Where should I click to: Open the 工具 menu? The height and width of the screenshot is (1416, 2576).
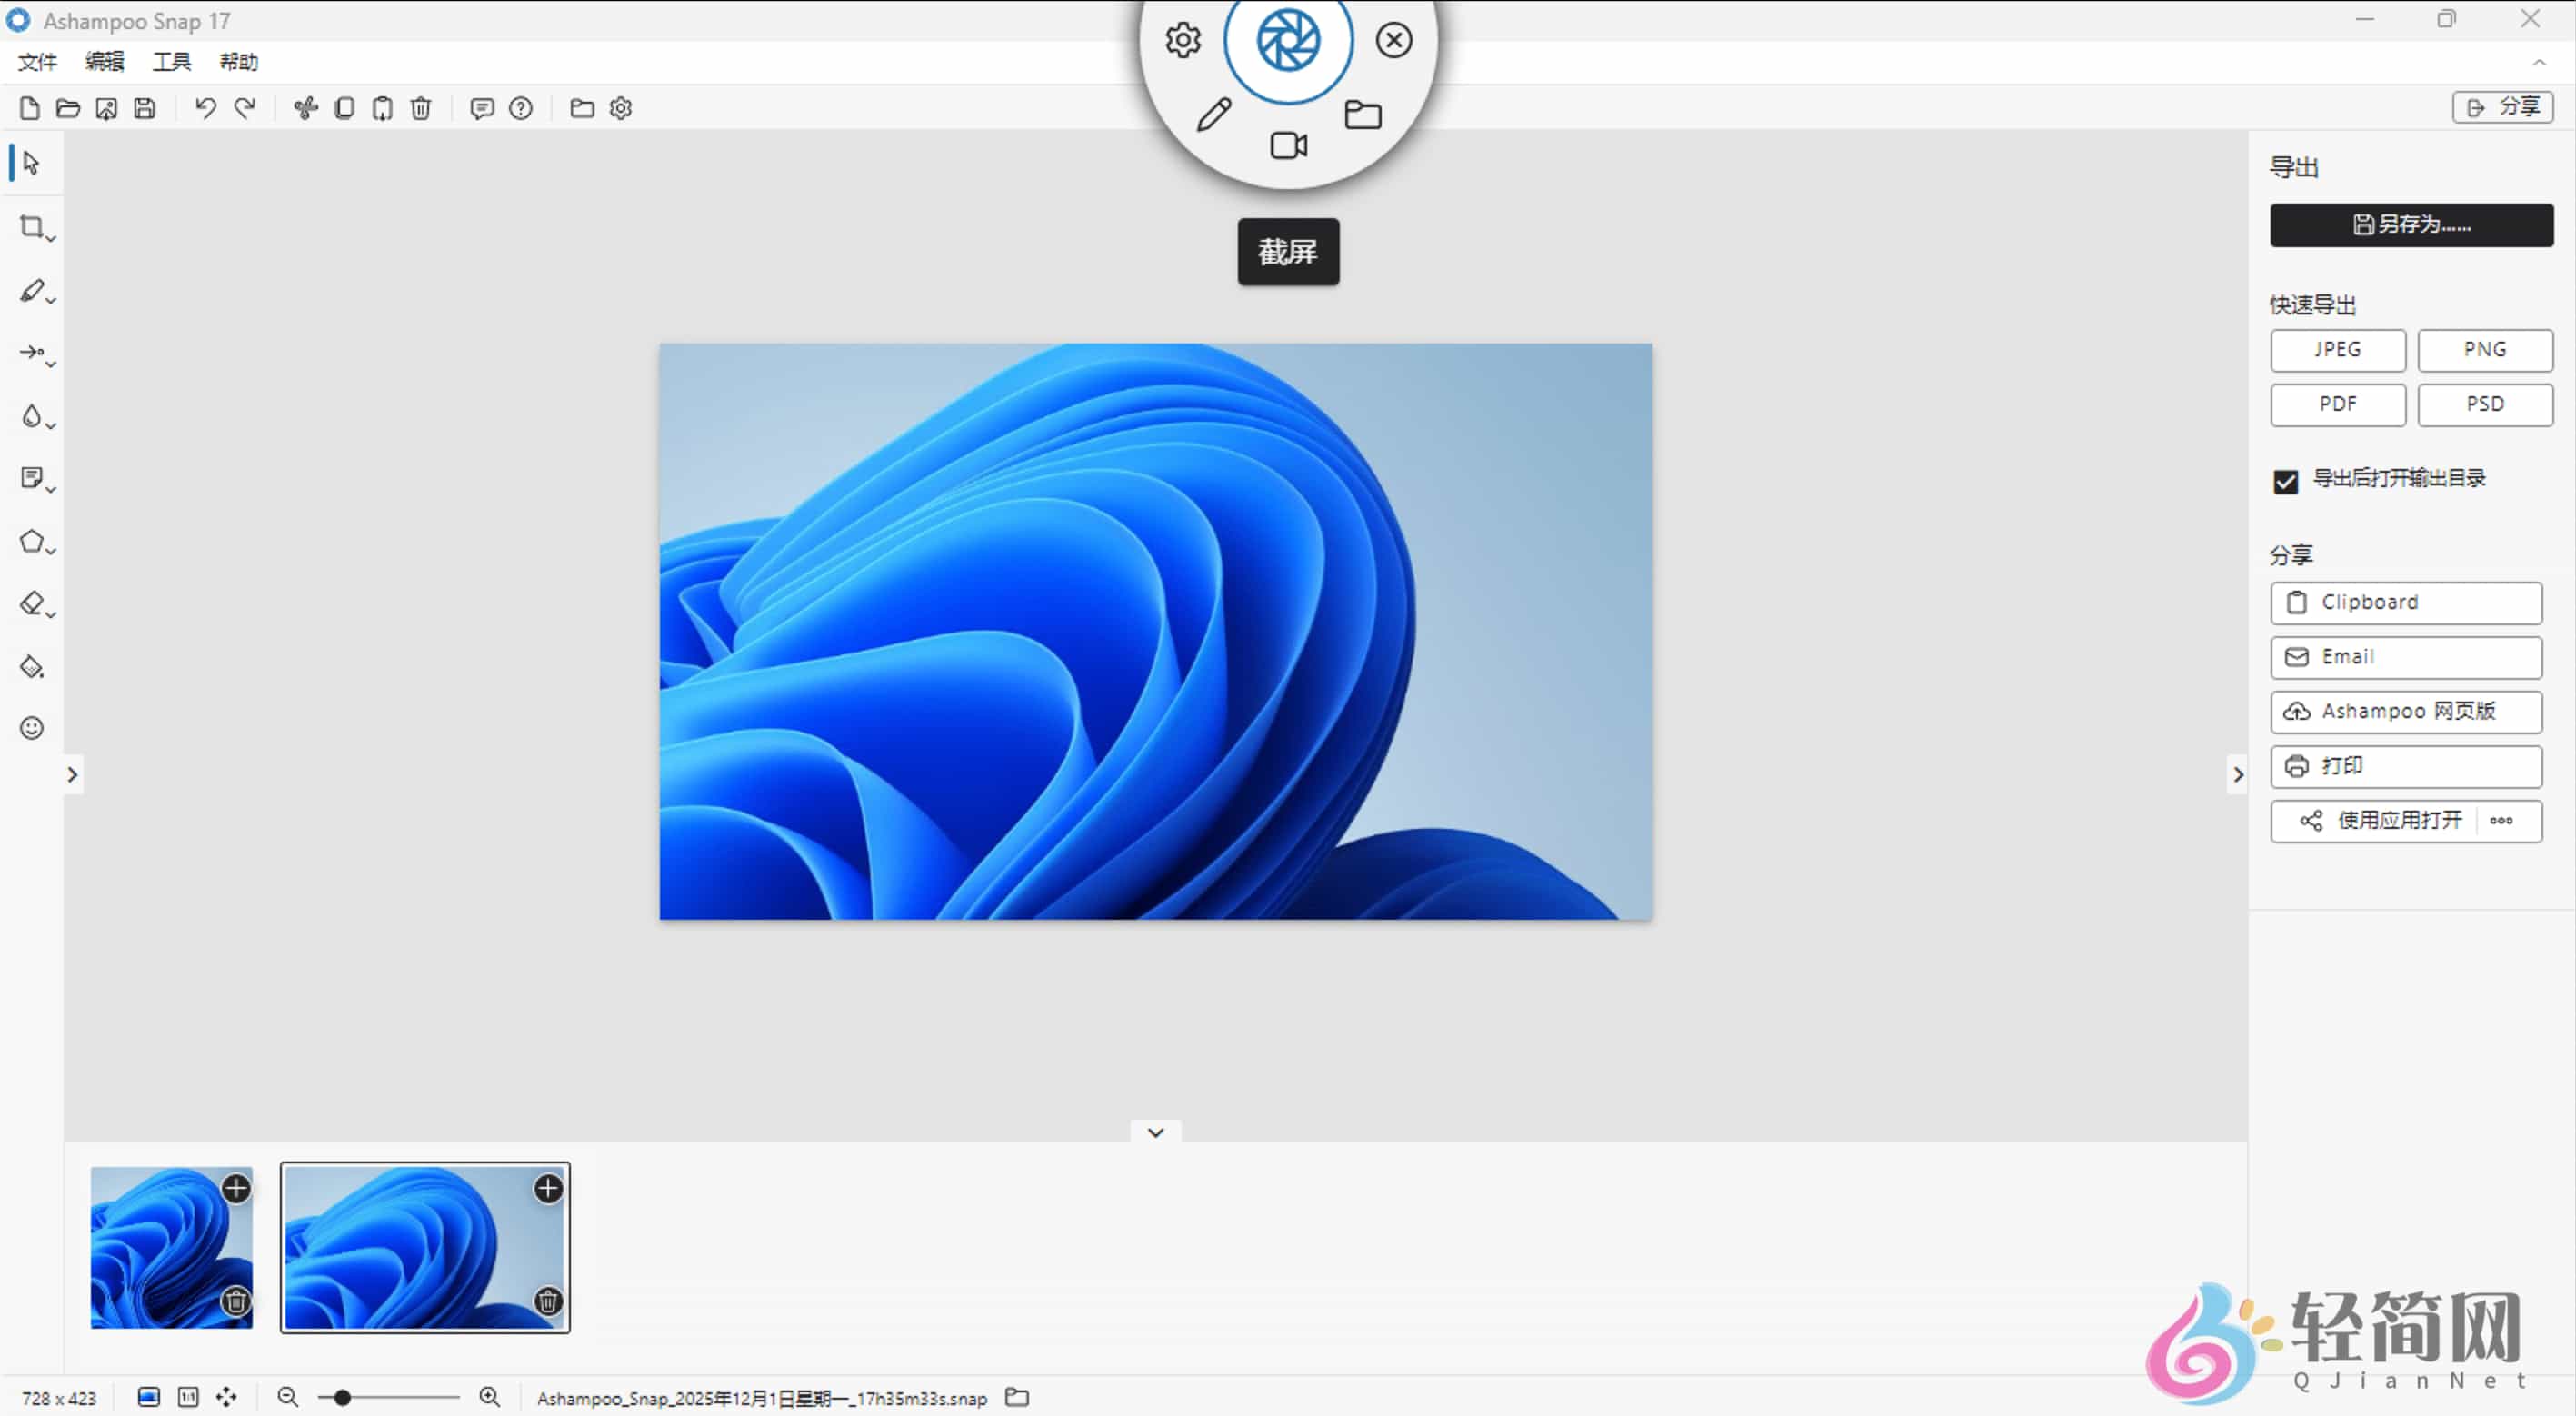point(171,62)
